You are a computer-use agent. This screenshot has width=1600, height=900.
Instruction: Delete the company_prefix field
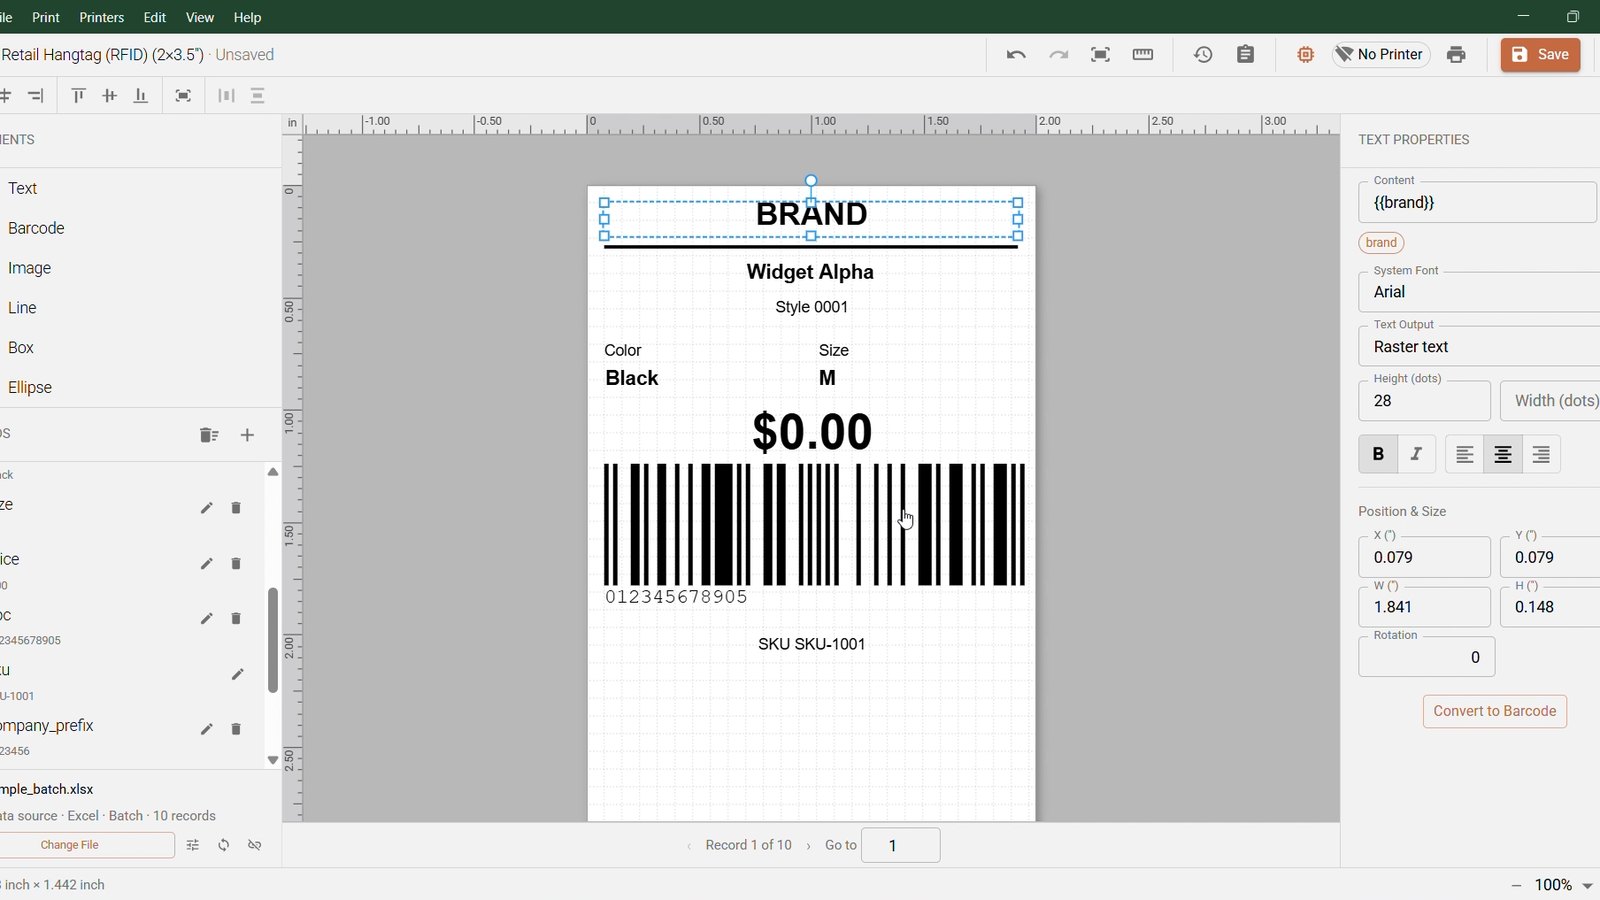236,729
